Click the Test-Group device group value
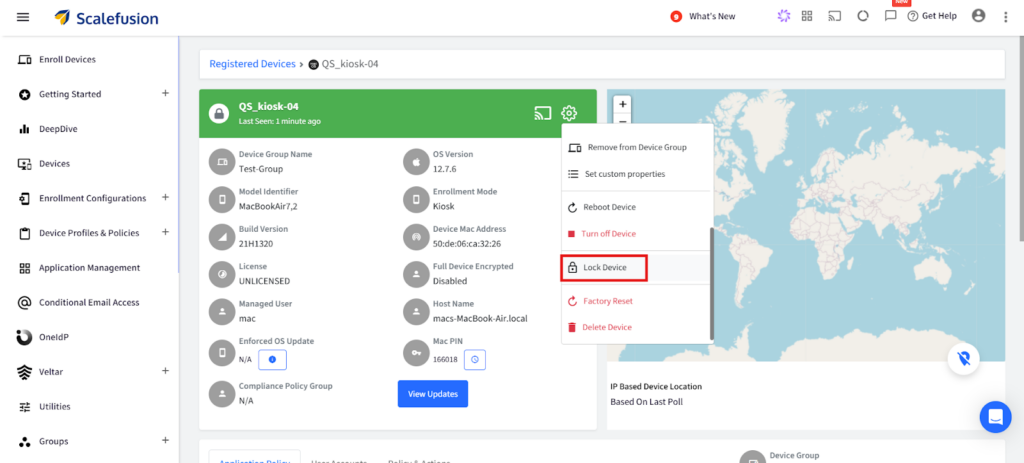Screen dimensions: 1024x463 click(261, 168)
